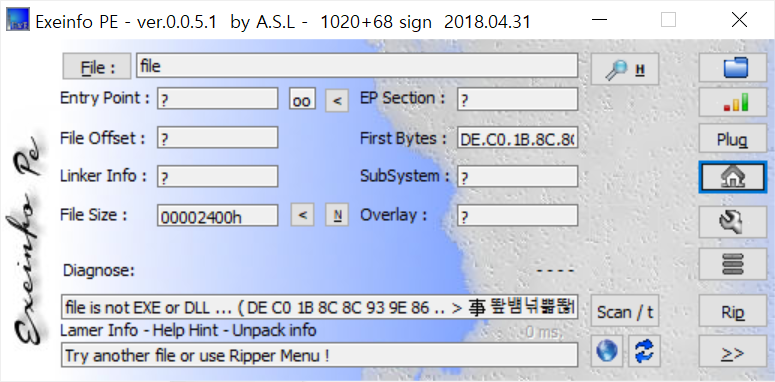
Task: Click the home icon button
Action: (x=732, y=177)
